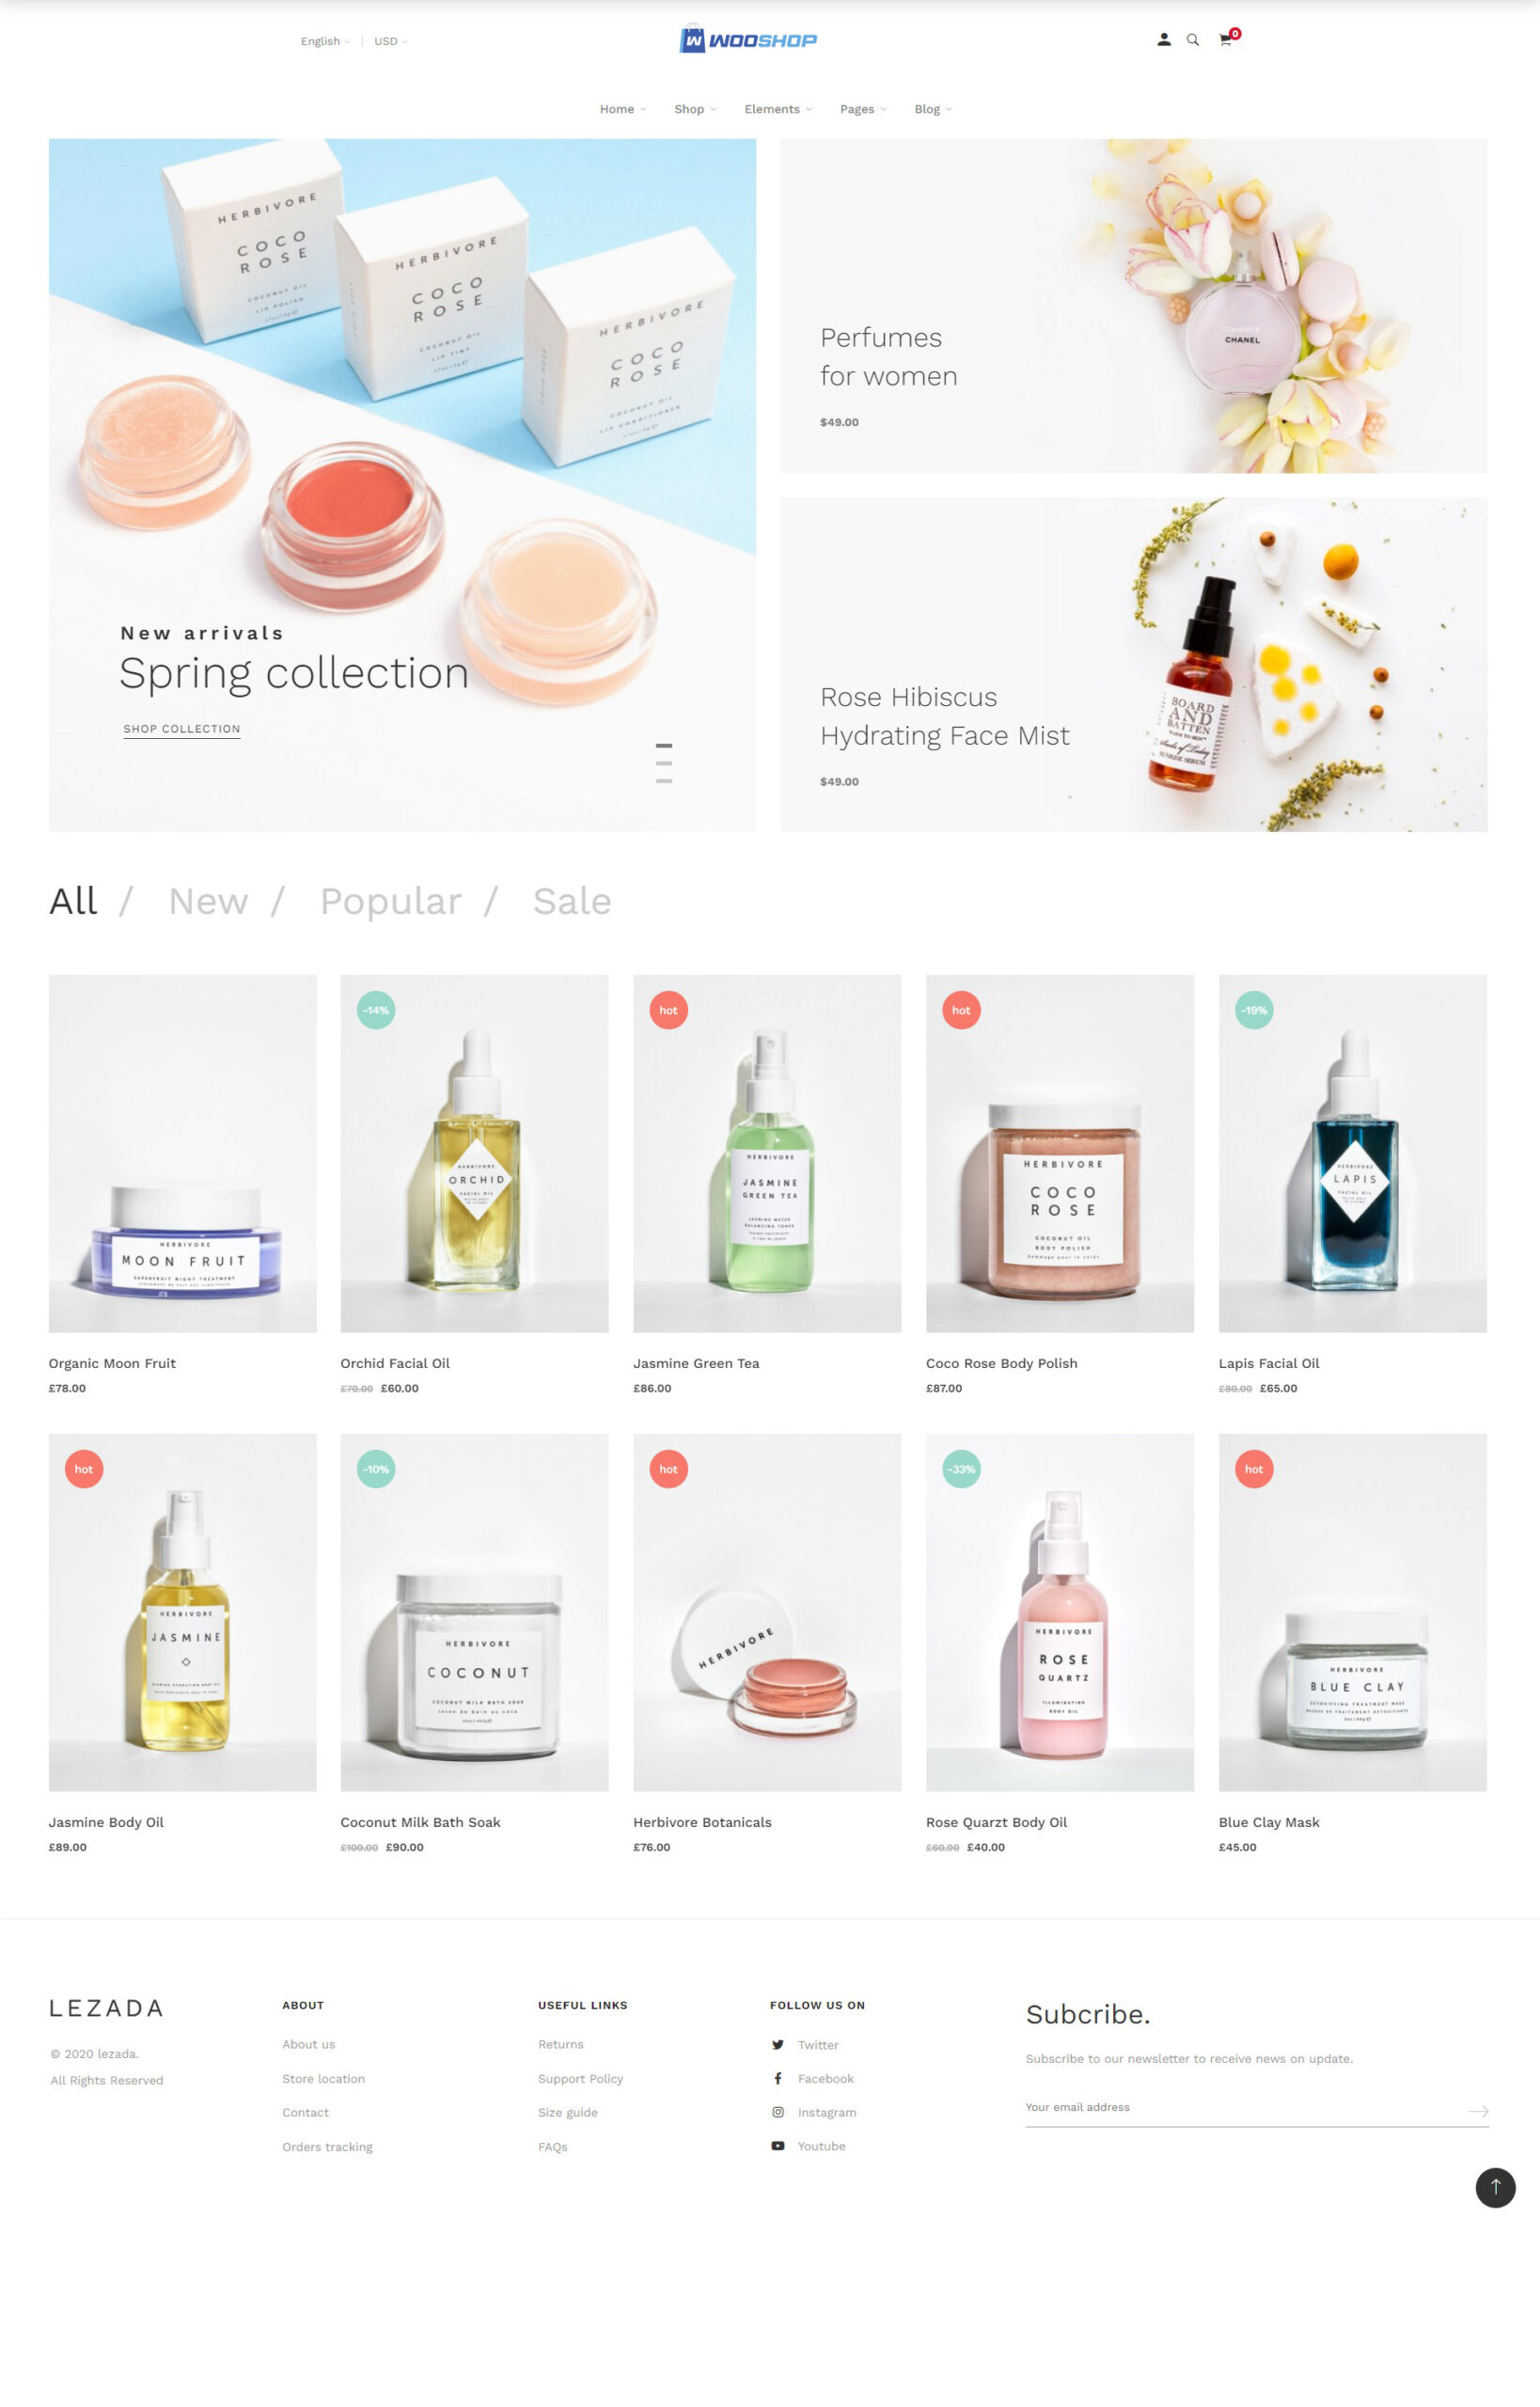Click the email address input field

tap(1243, 2107)
